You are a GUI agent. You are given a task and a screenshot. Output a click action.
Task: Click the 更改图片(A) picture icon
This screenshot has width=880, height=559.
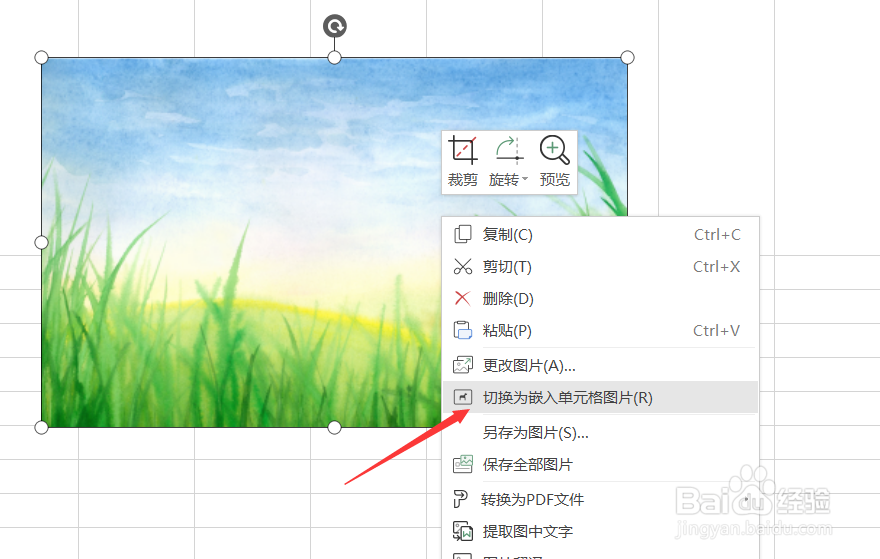coord(462,365)
